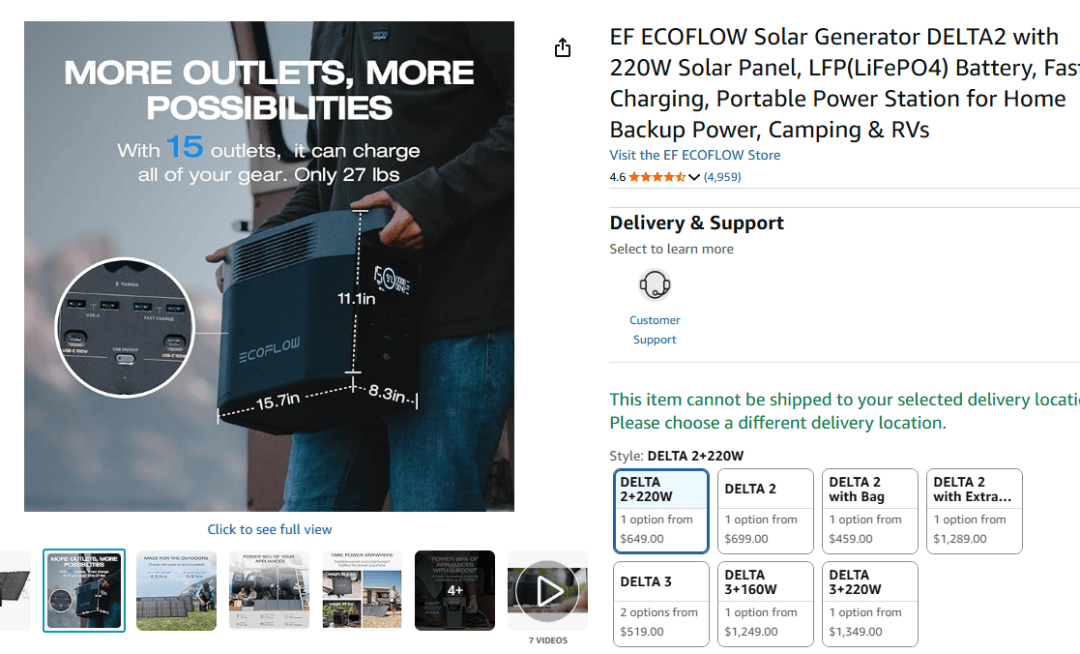The width and height of the screenshot is (1080, 654).
Task: Open the rating breakdown chevron
Action: (694, 177)
